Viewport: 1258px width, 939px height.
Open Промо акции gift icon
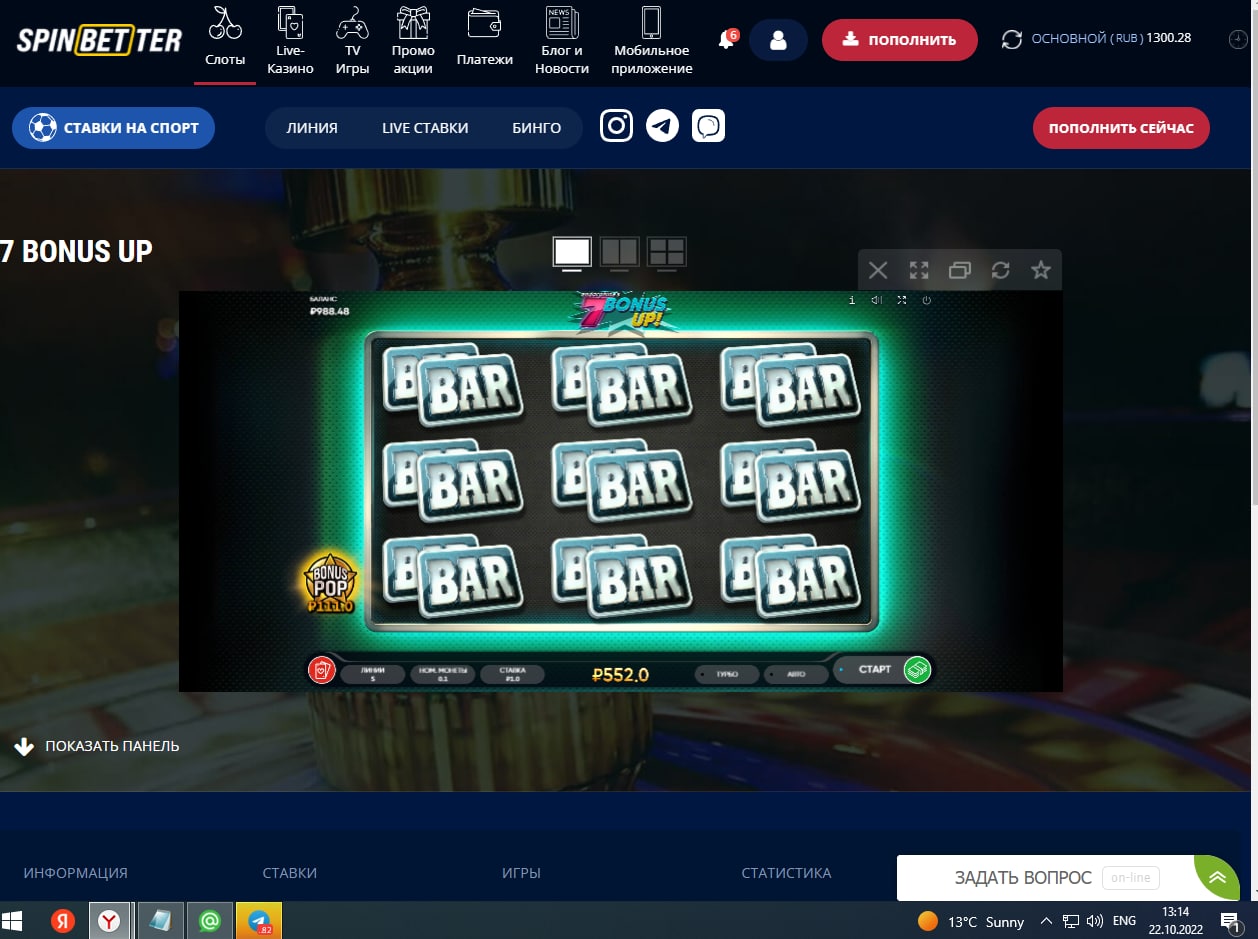[x=413, y=41]
